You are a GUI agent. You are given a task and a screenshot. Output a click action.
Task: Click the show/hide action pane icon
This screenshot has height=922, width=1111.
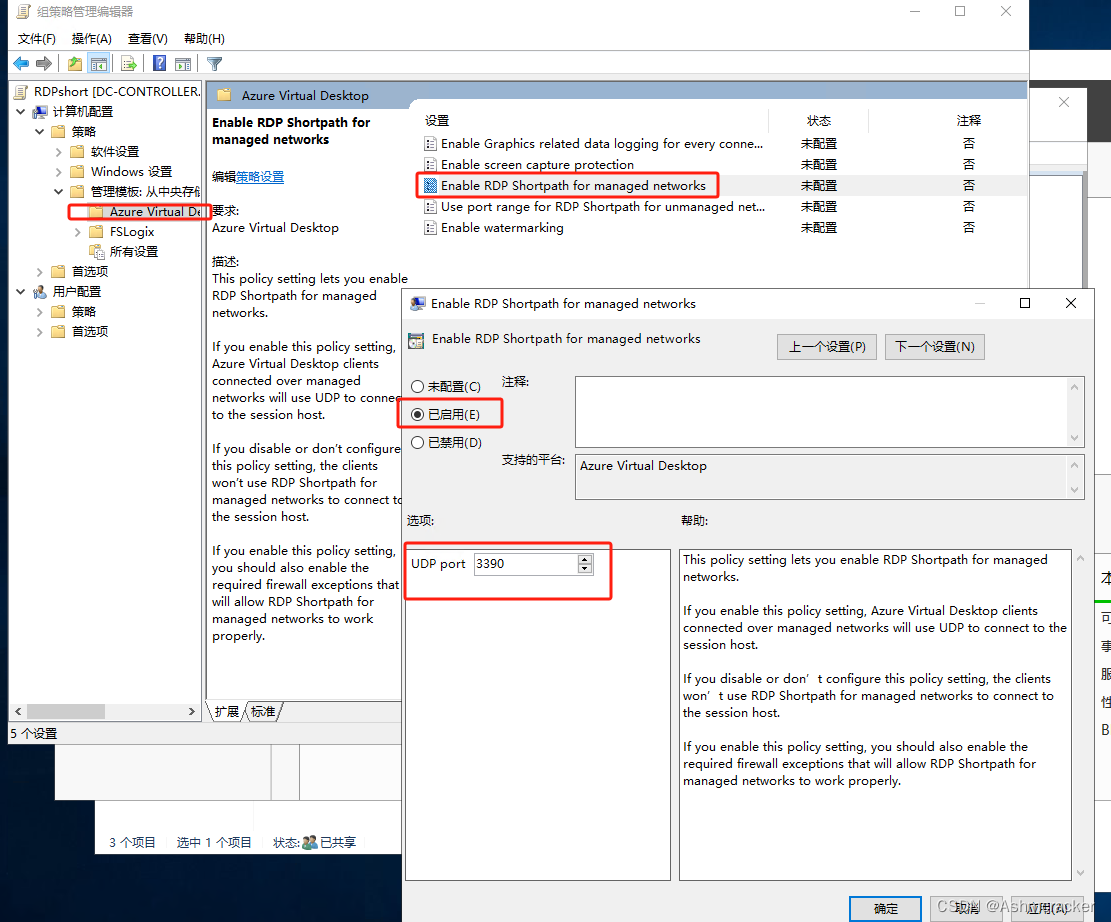[184, 64]
